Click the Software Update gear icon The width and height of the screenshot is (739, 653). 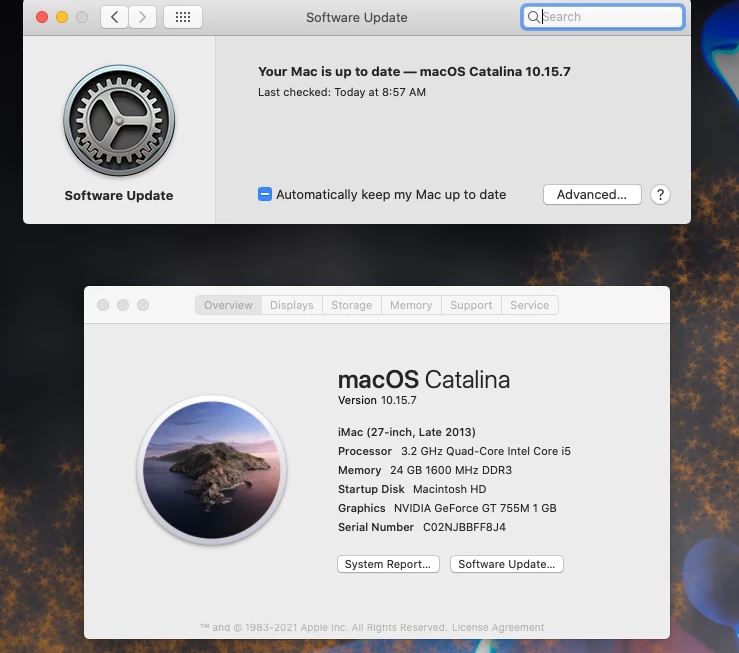click(x=119, y=121)
